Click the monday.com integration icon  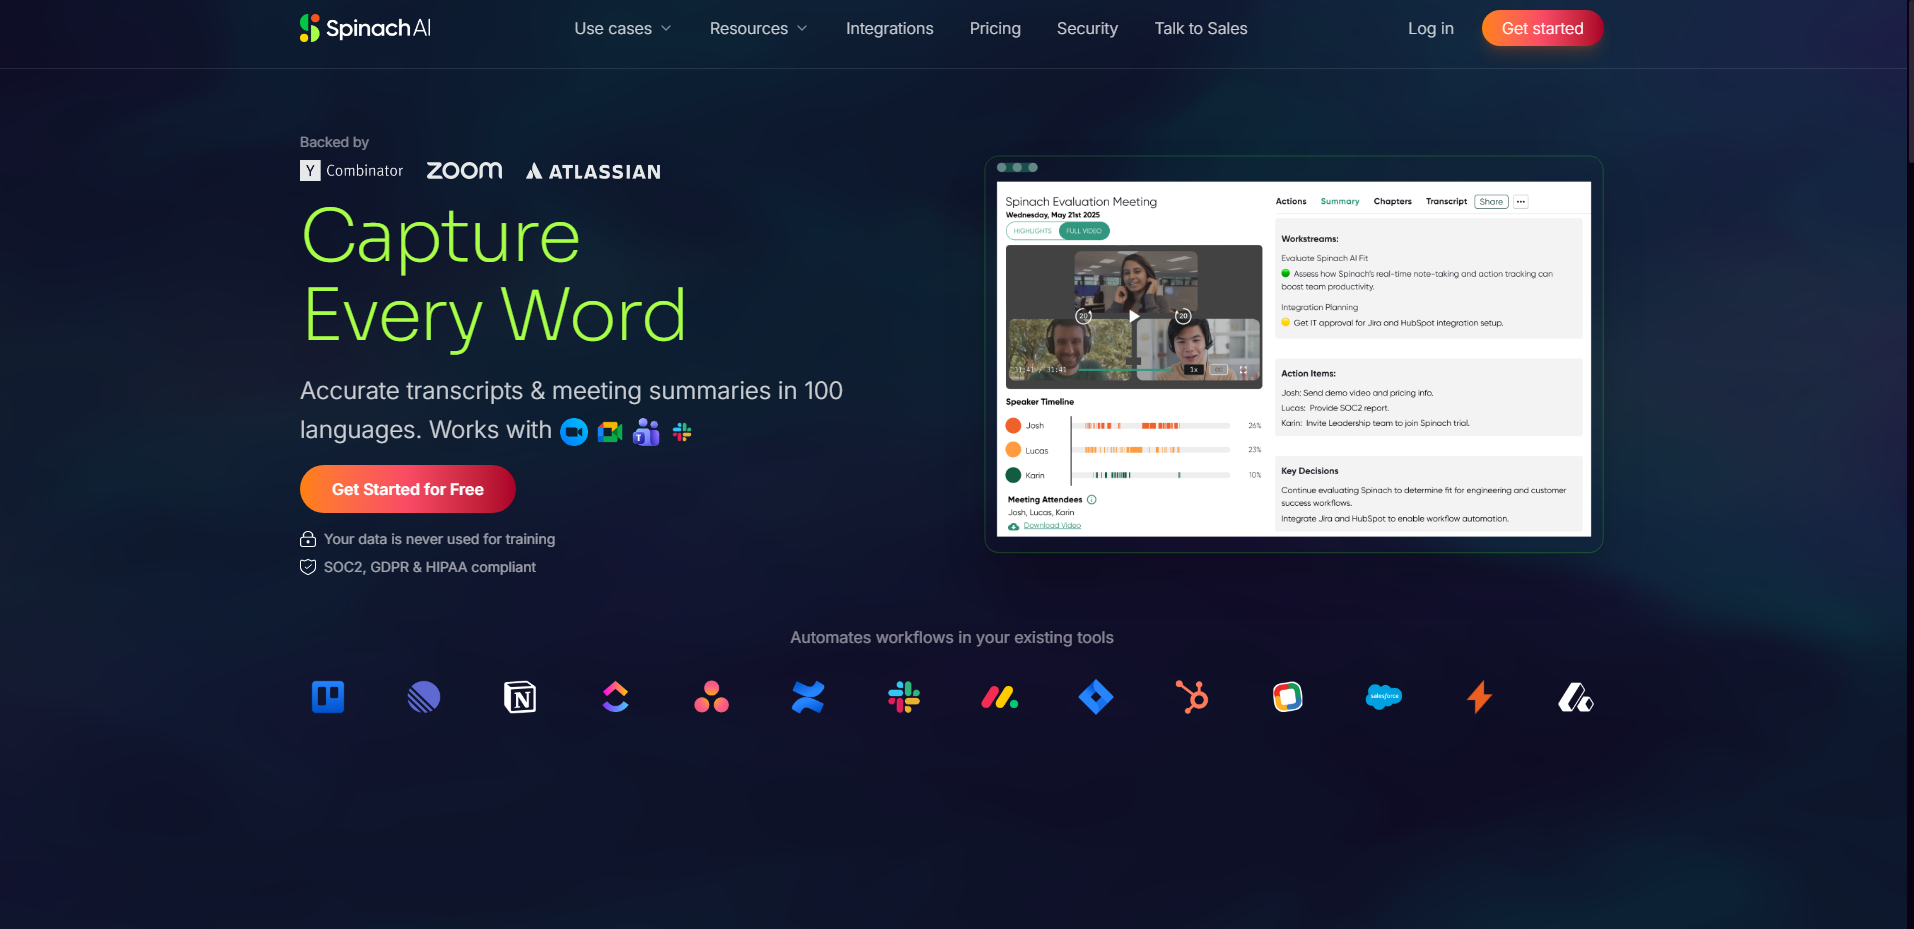1000,697
